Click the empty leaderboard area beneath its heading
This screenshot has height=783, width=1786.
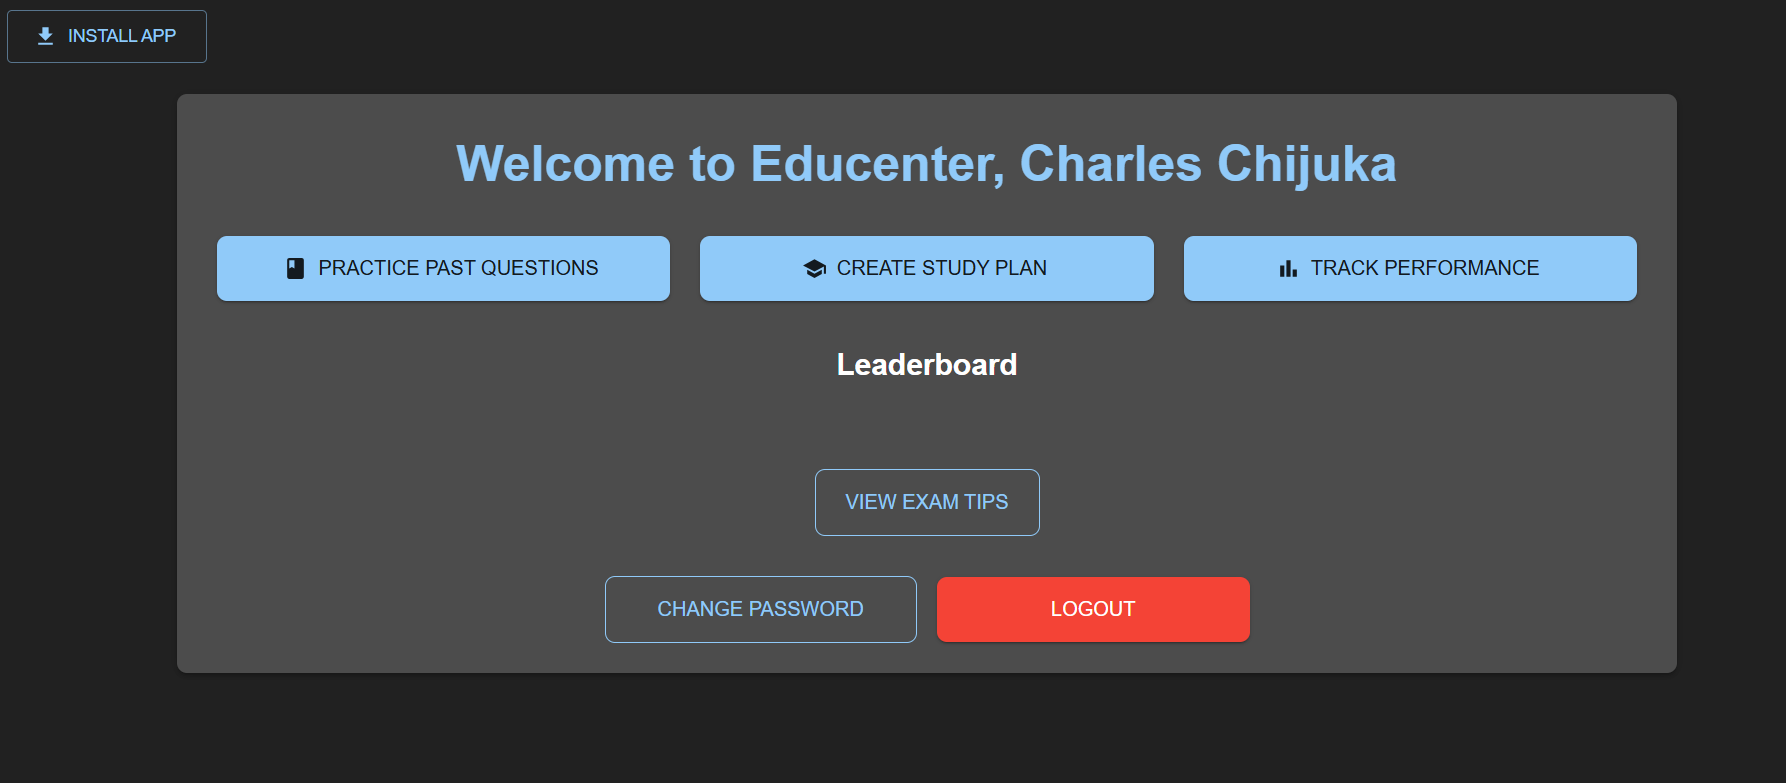pyautogui.click(x=926, y=422)
